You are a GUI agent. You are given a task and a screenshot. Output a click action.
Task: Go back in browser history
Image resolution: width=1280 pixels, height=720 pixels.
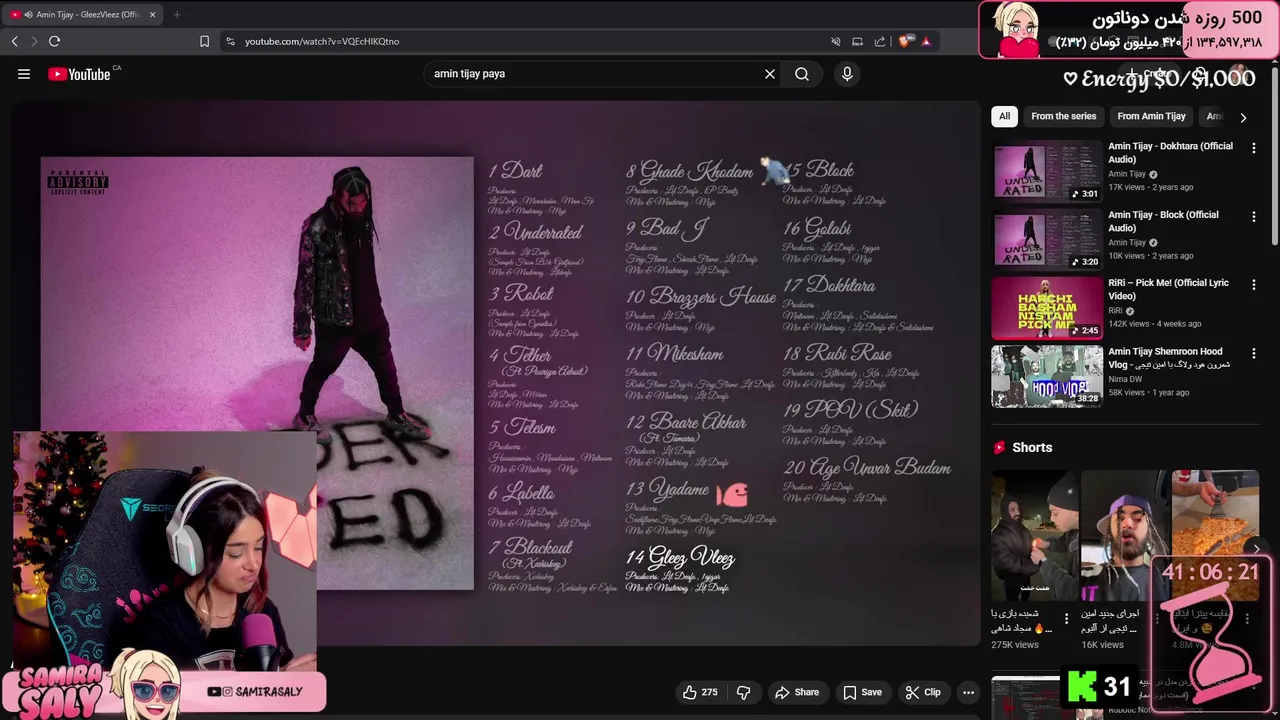[14, 41]
